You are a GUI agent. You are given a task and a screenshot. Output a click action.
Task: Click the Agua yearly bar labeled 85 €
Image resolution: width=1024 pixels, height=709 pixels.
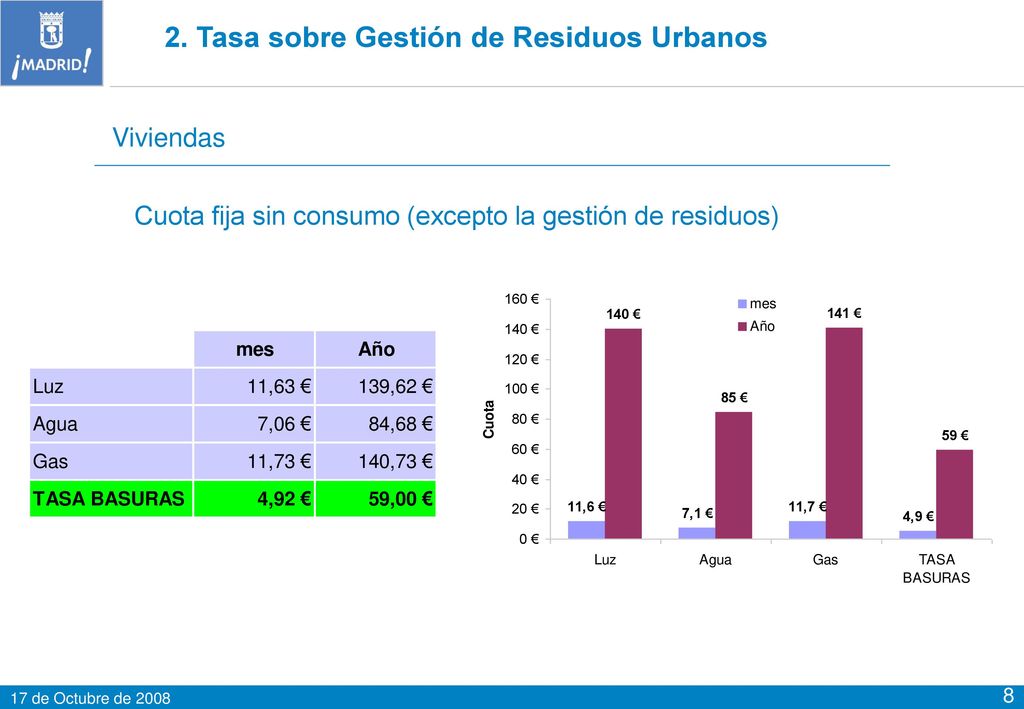[x=733, y=475]
